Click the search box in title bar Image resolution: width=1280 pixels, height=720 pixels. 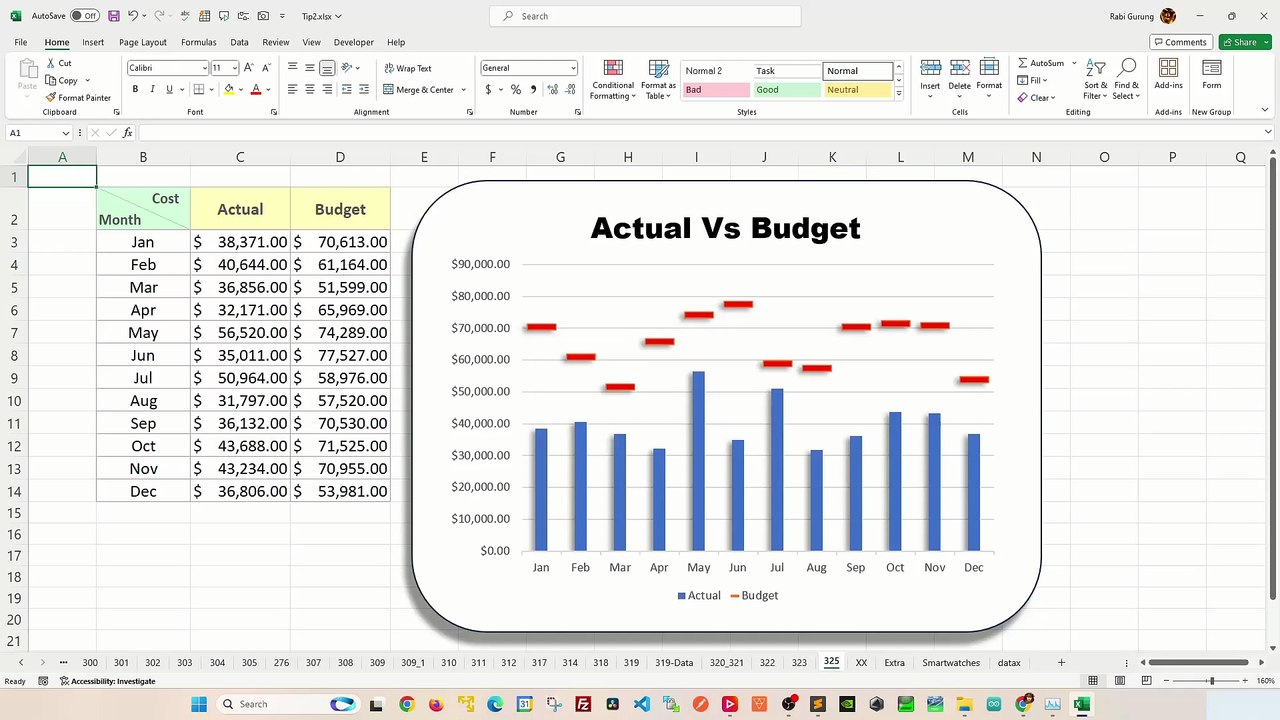pyautogui.click(x=645, y=16)
